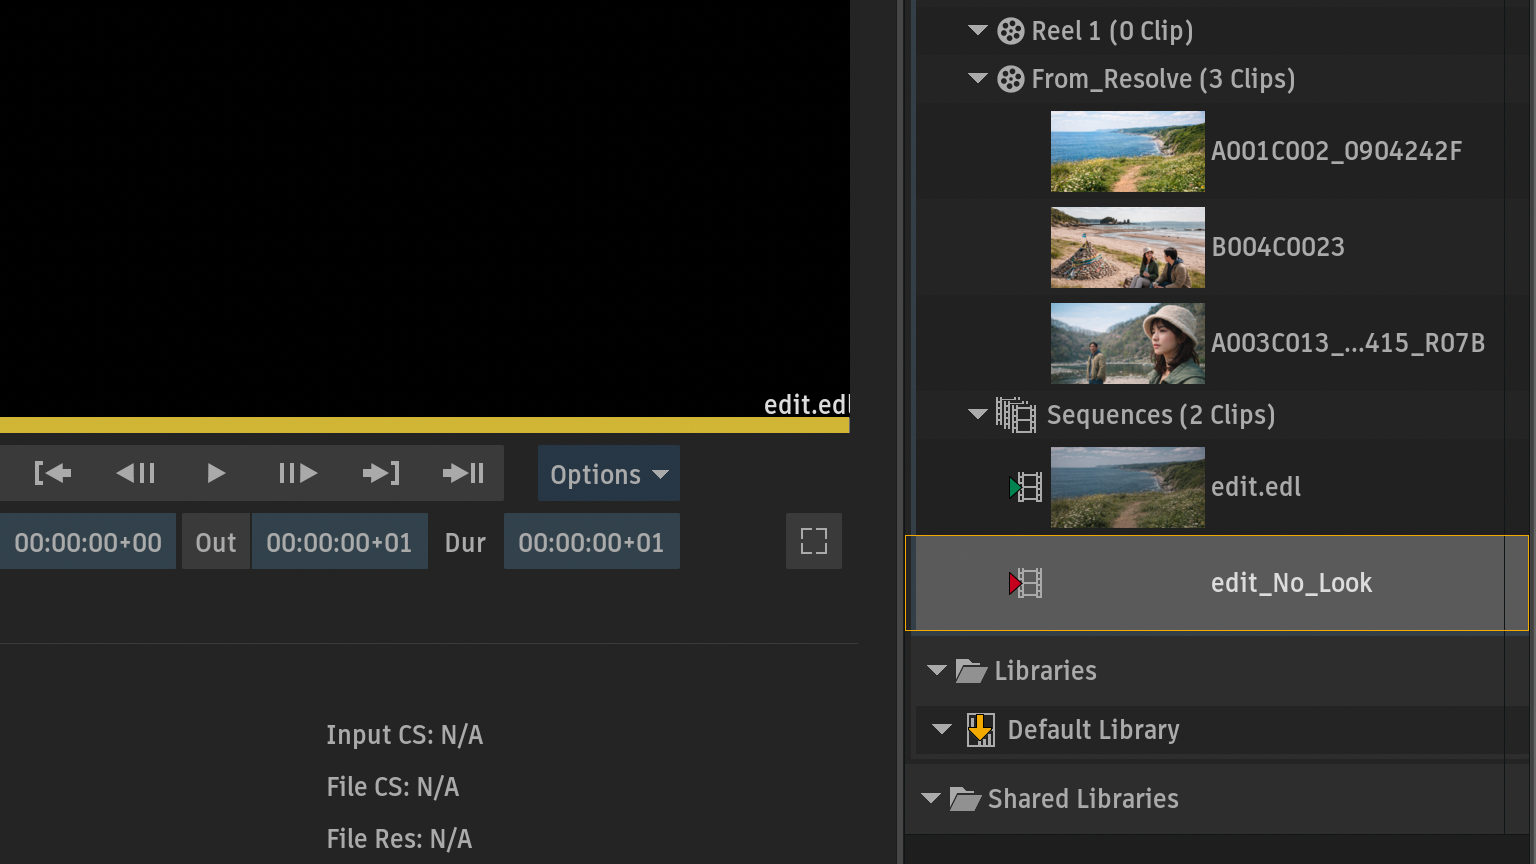
Task: Step back one frame
Action: tap(136, 473)
